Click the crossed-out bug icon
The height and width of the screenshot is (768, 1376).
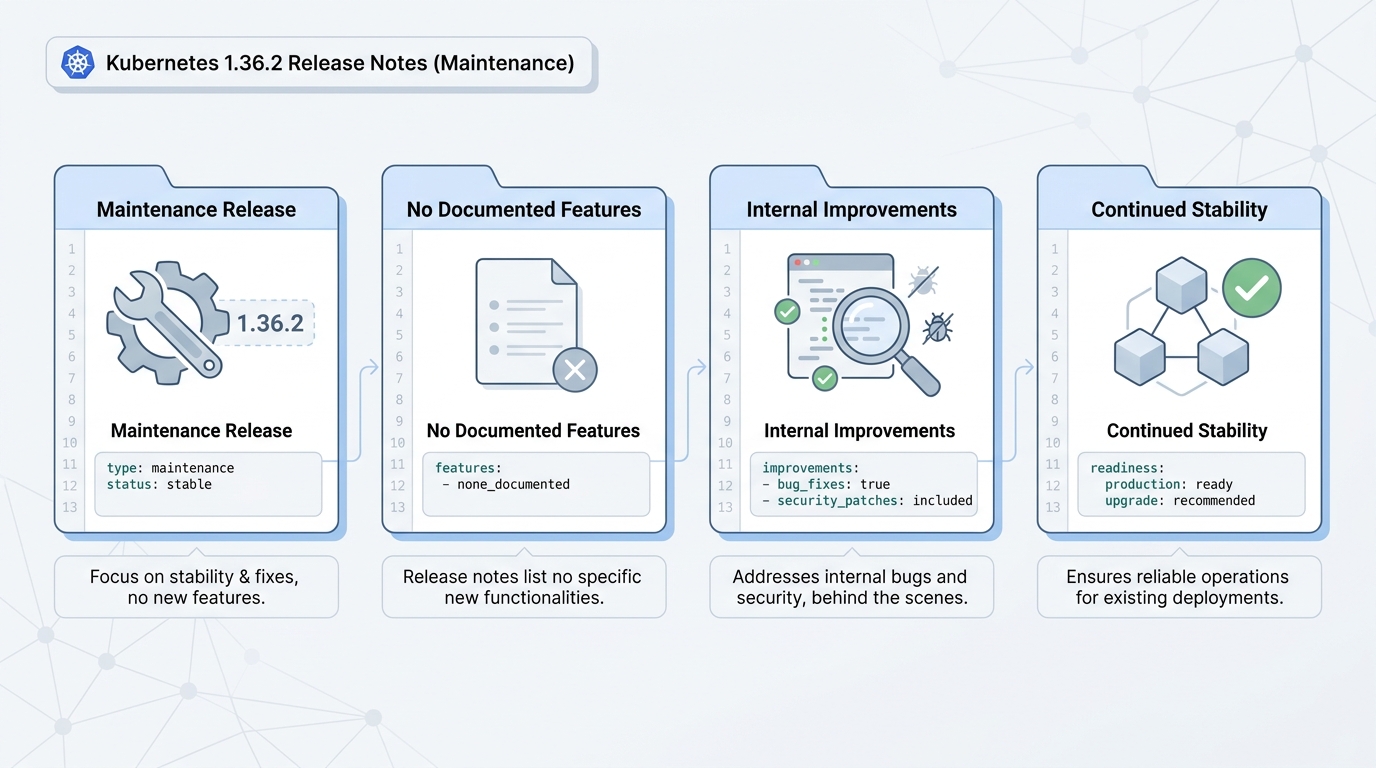click(923, 281)
